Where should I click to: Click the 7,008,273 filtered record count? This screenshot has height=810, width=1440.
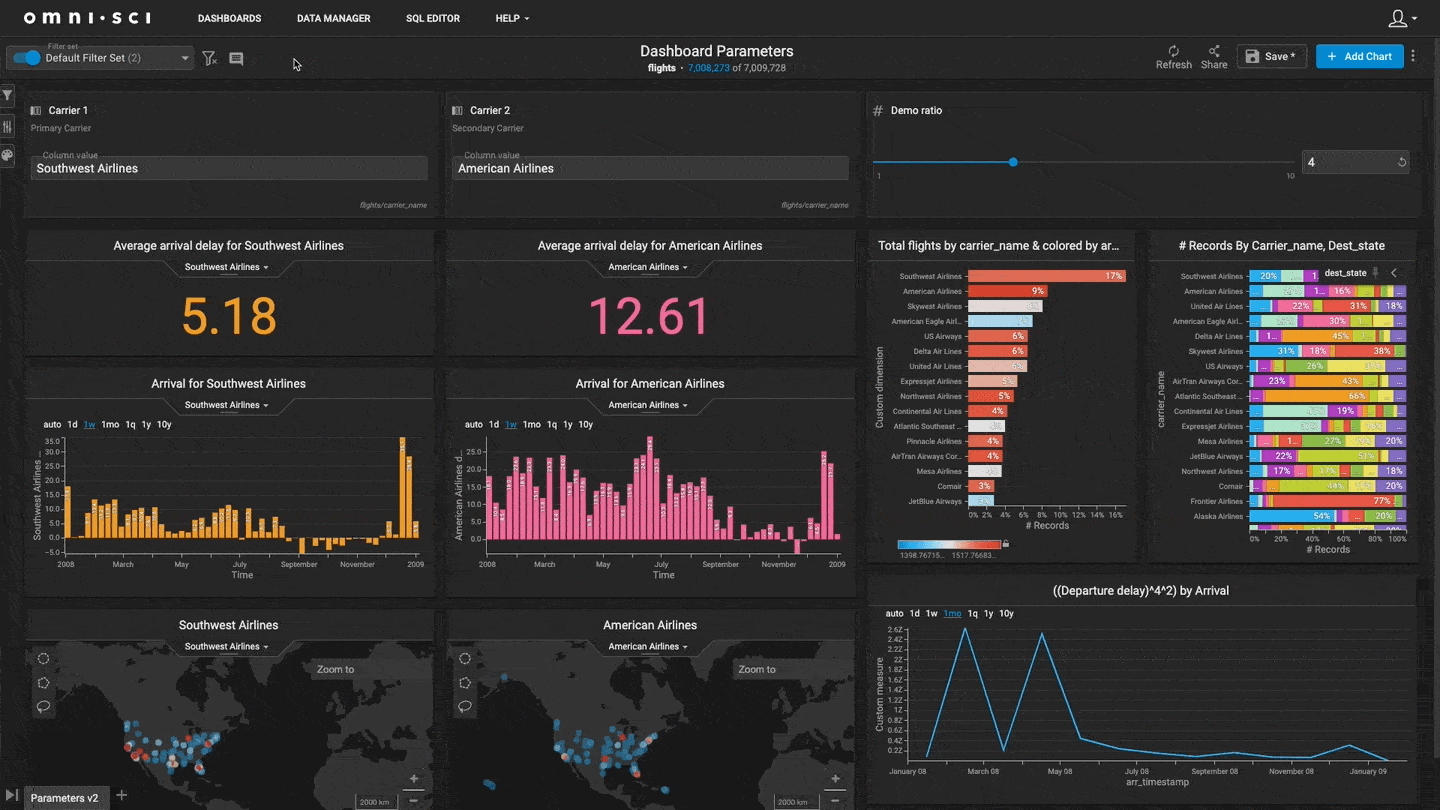[x=708, y=68]
